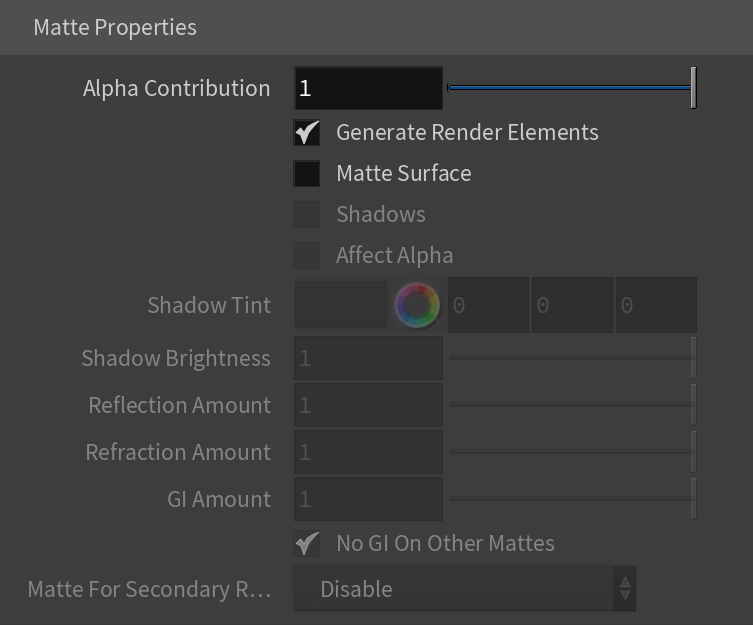Toggle the Shadows checkbox
Viewport: 753px width, 625px height.
tap(306, 214)
